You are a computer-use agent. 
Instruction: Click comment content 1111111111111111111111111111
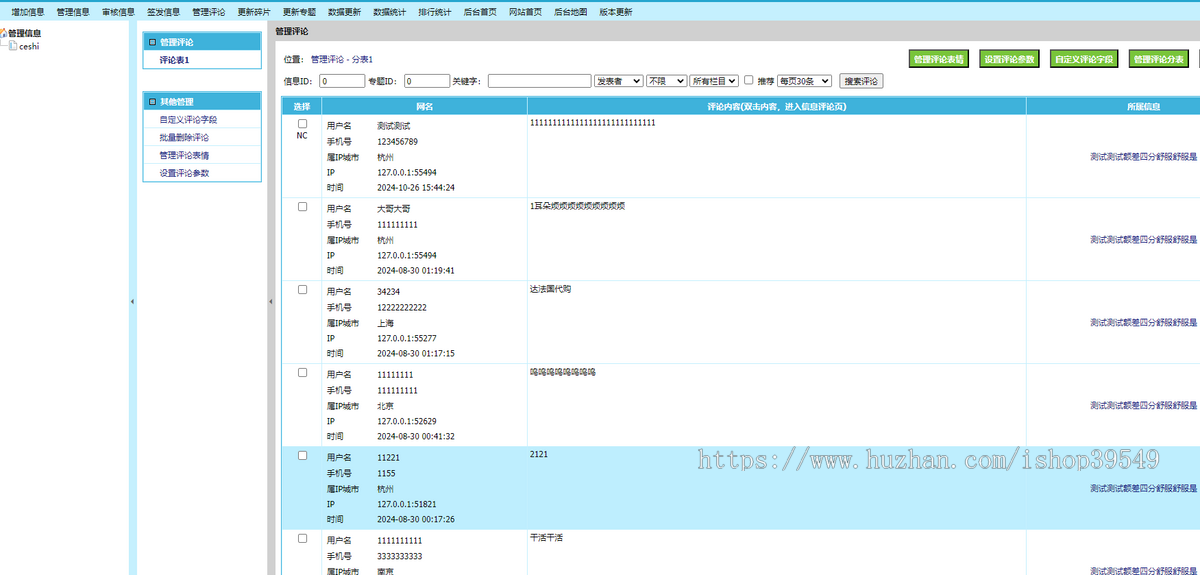coord(593,123)
